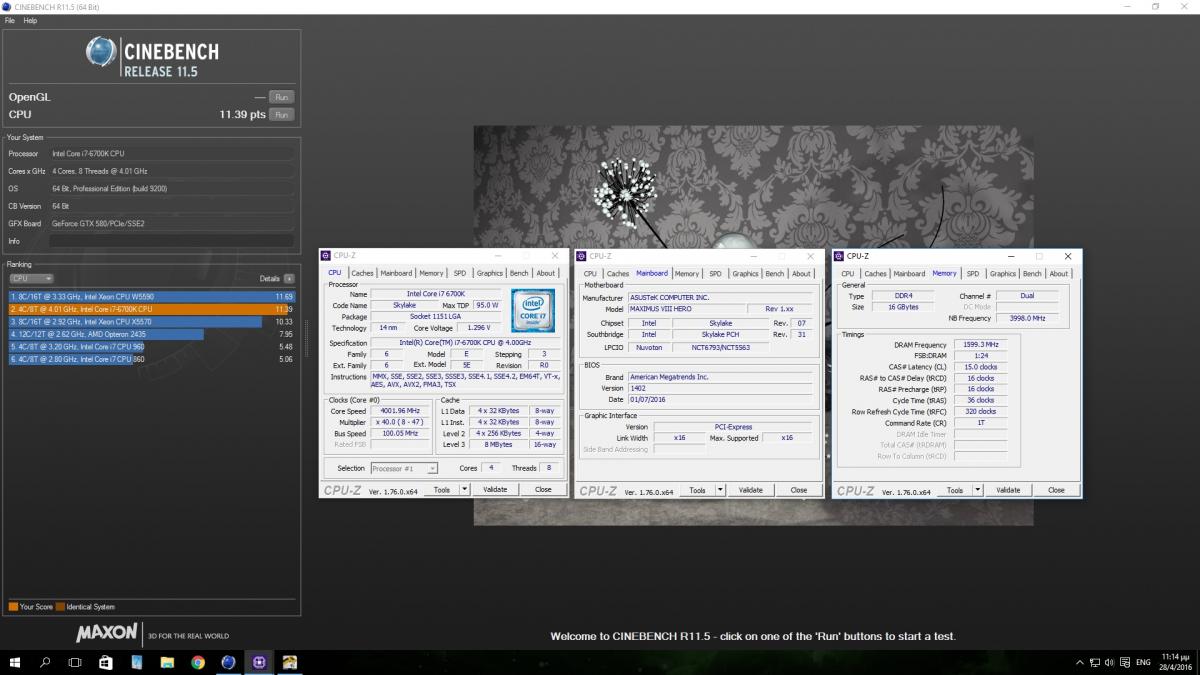Run the CPU benchmark
Image resolution: width=1200 pixels, height=675 pixels.
pyautogui.click(x=282, y=115)
